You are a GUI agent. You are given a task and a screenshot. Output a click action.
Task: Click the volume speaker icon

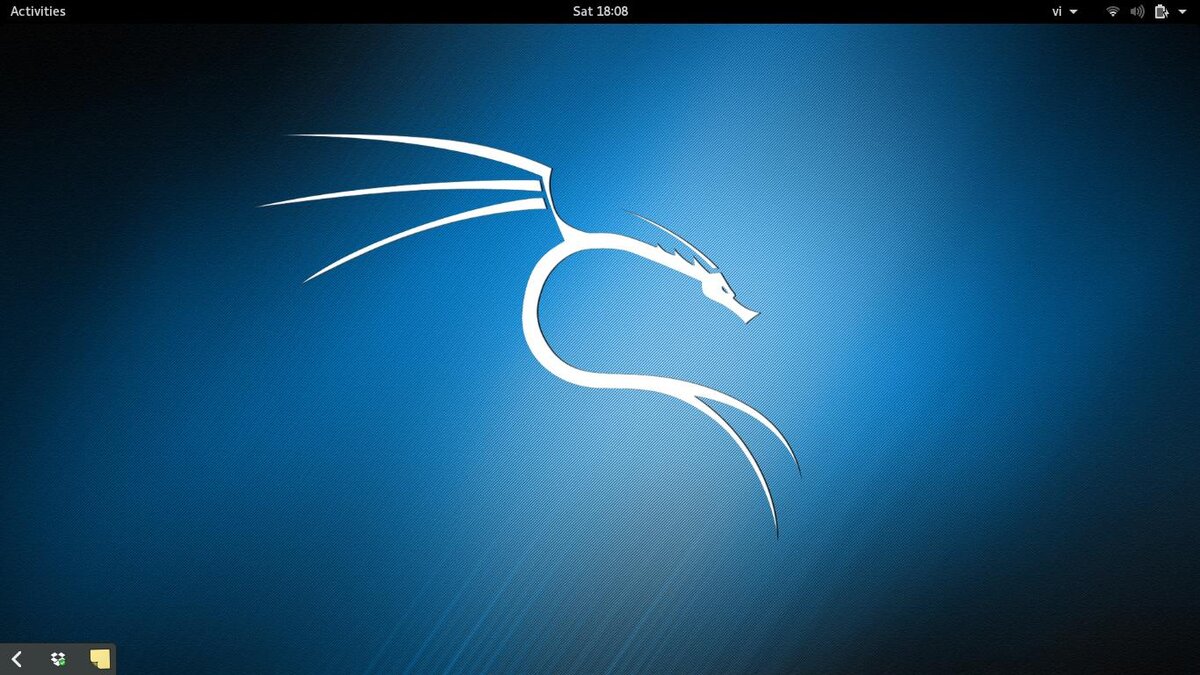click(1137, 11)
